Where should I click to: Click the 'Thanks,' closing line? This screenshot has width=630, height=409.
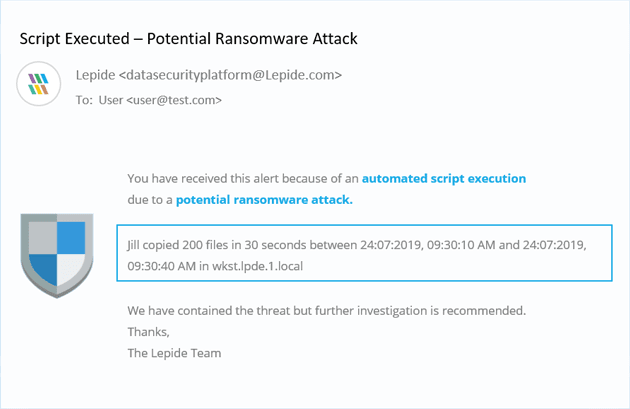click(149, 332)
